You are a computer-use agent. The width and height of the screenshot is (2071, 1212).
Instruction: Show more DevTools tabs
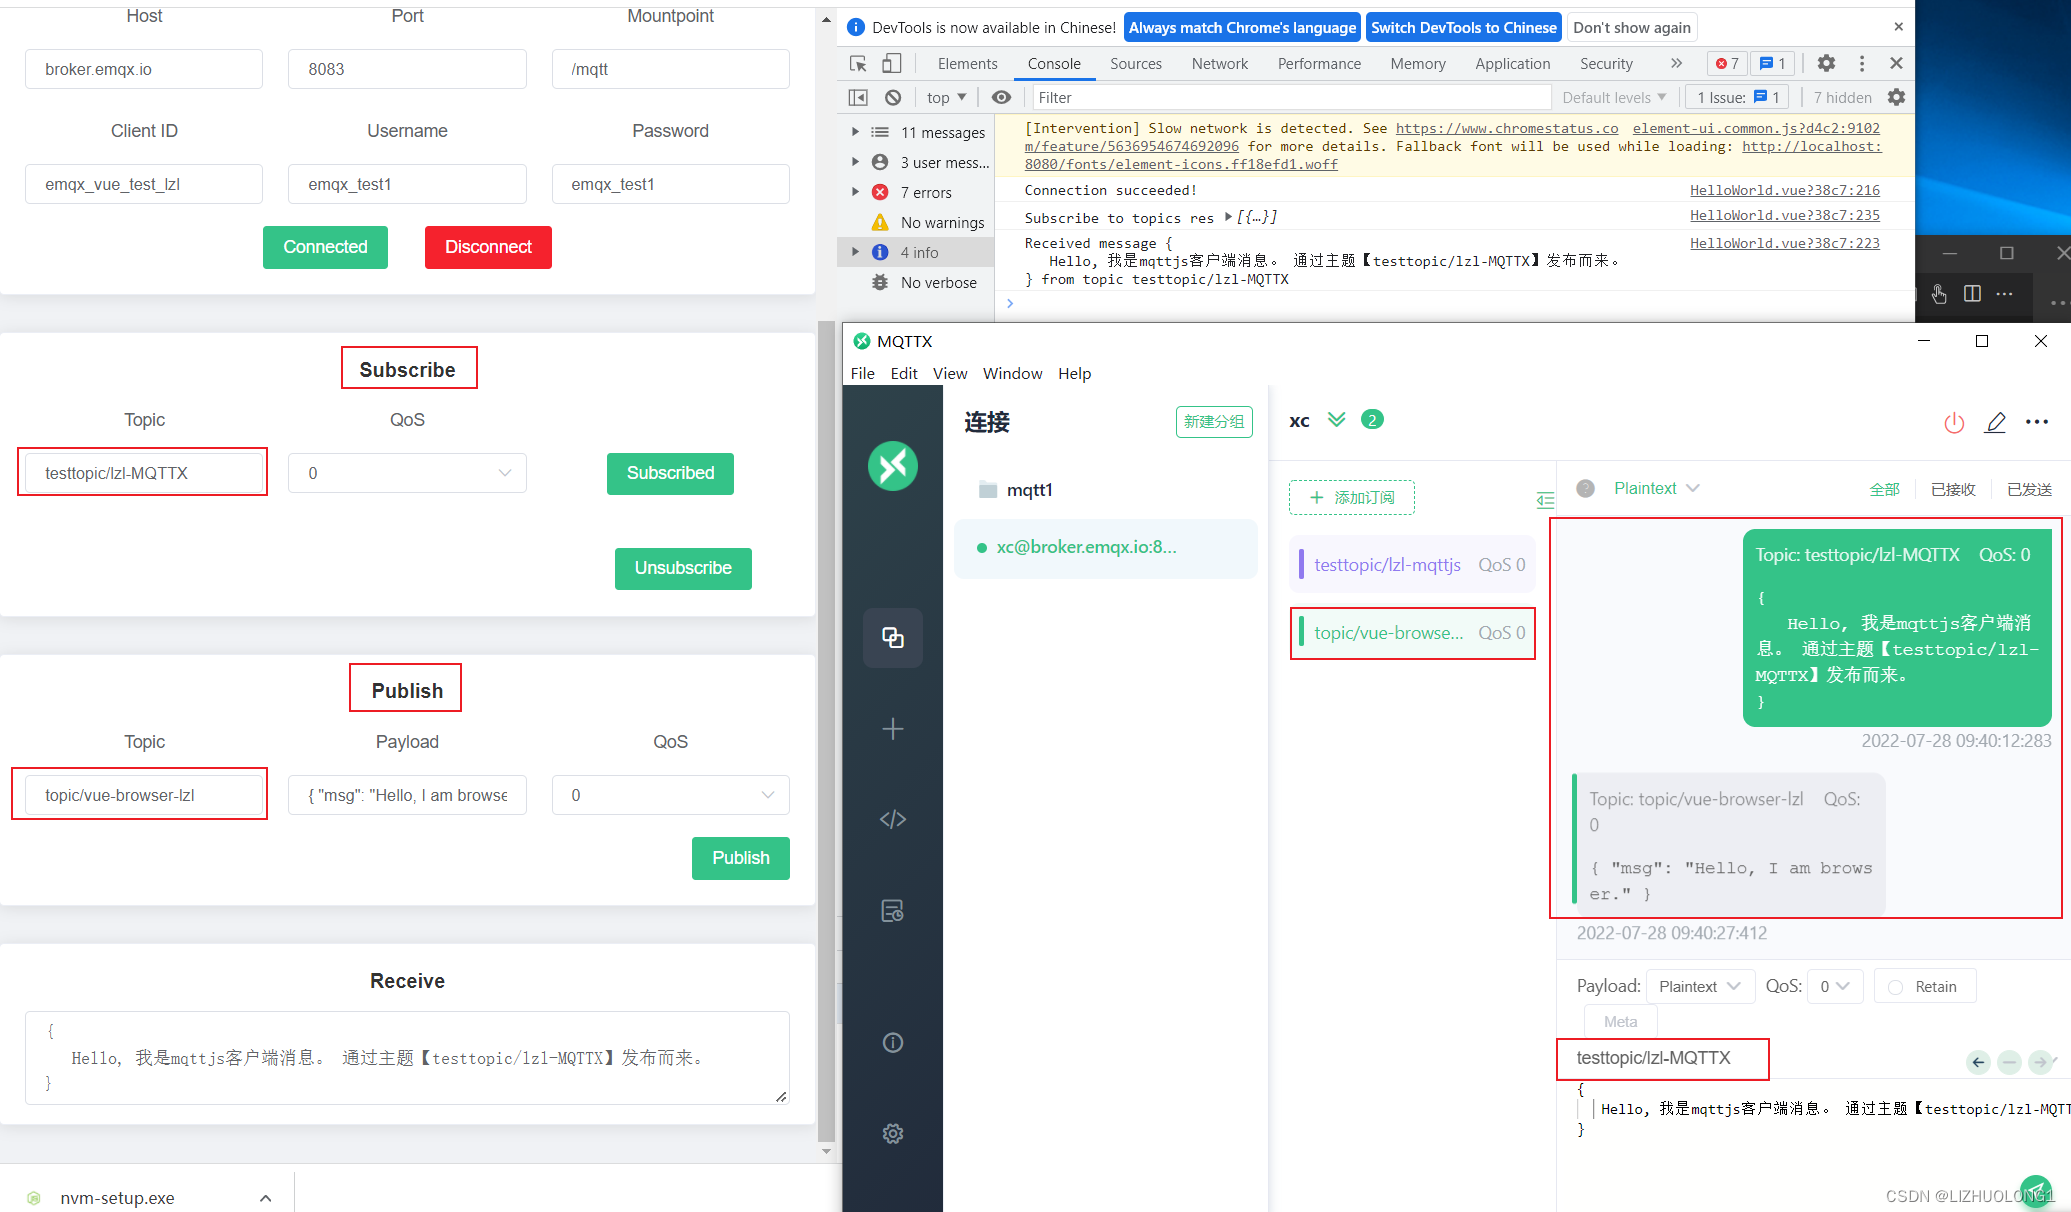[x=1676, y=63]
